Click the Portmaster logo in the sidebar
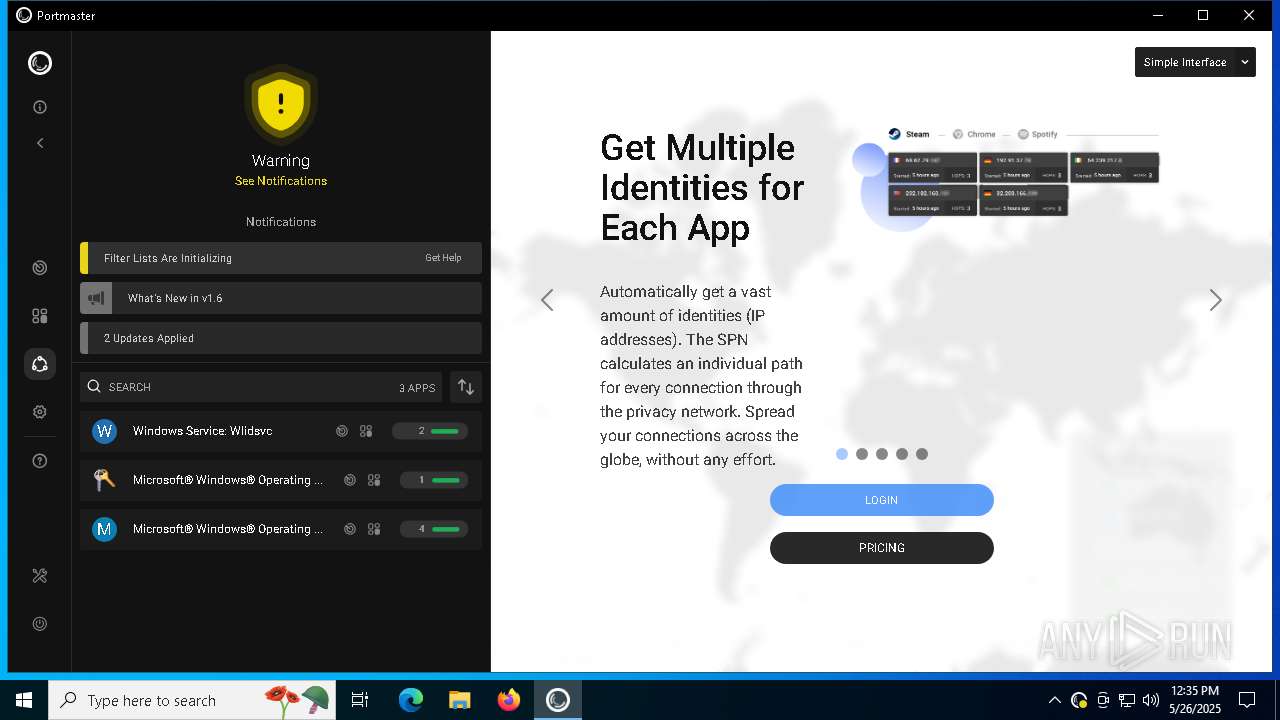The height and width of the screenshot is (720, 1280). coord(40,63)
